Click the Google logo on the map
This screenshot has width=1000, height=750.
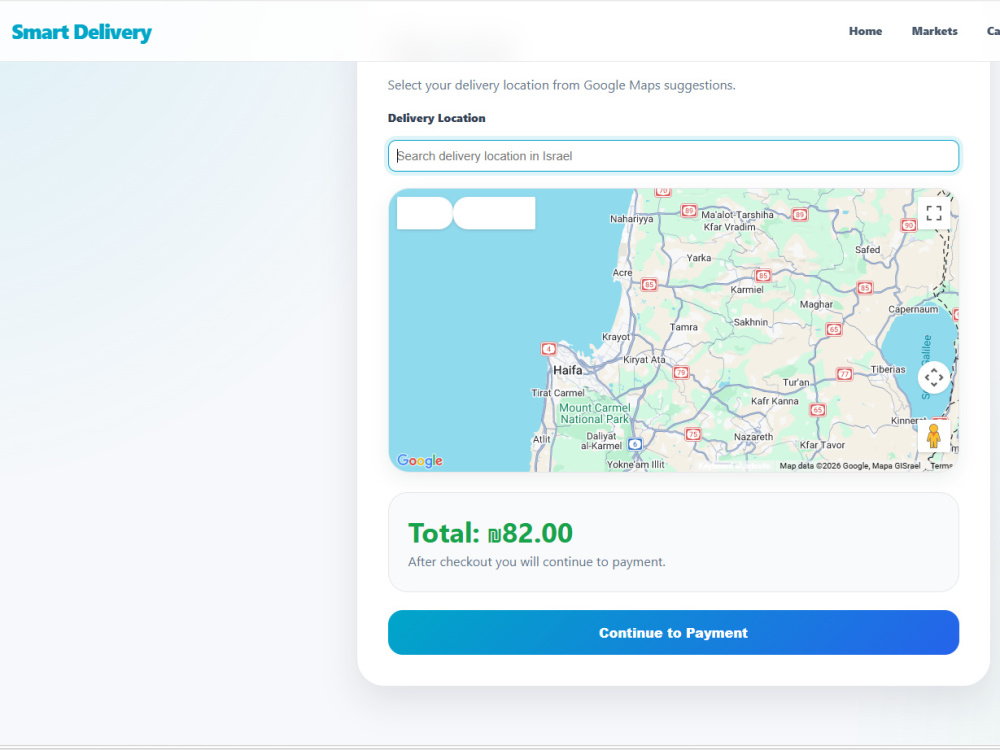click(420, 460)
